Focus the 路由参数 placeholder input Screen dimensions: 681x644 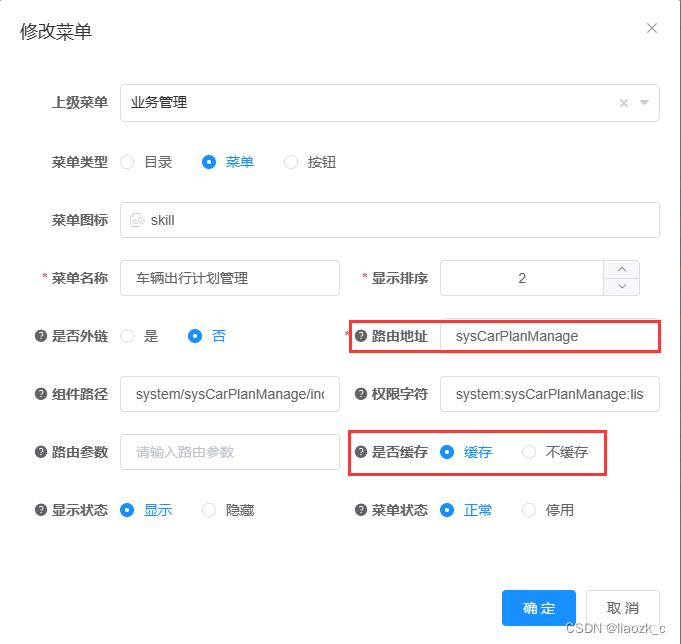[230, 452]
